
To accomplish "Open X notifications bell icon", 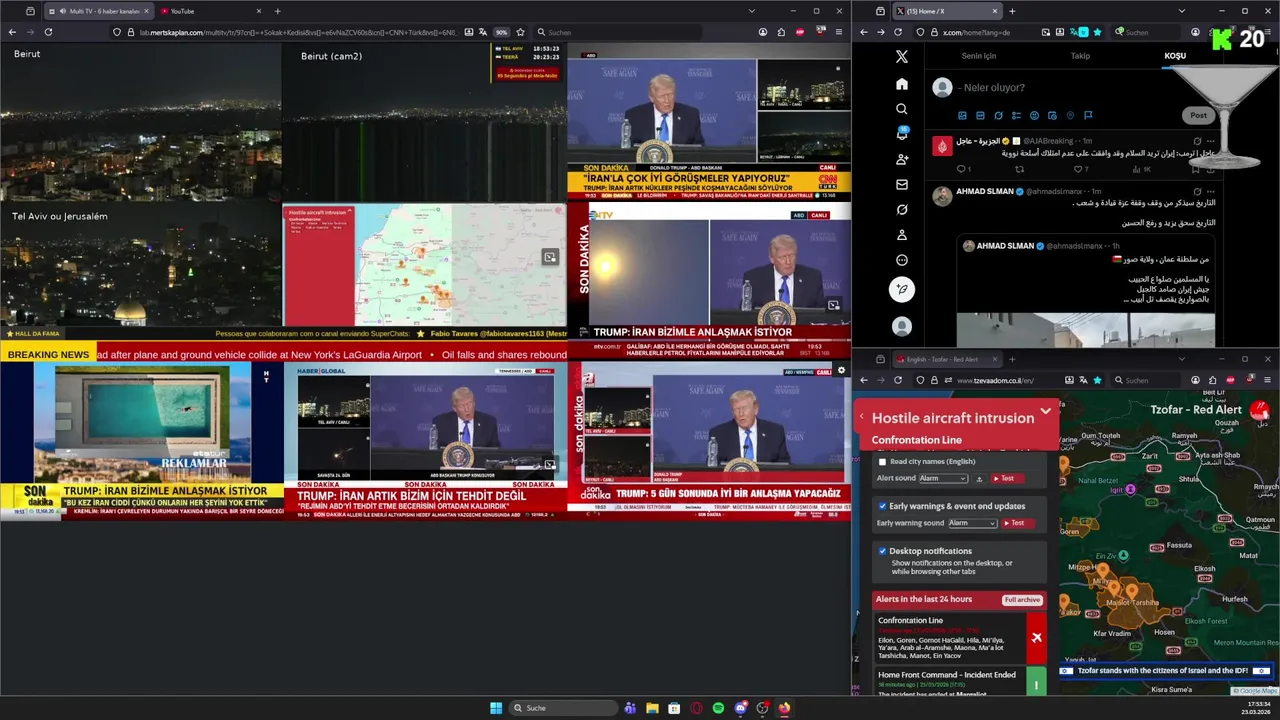I will click(x=902, y=134).
